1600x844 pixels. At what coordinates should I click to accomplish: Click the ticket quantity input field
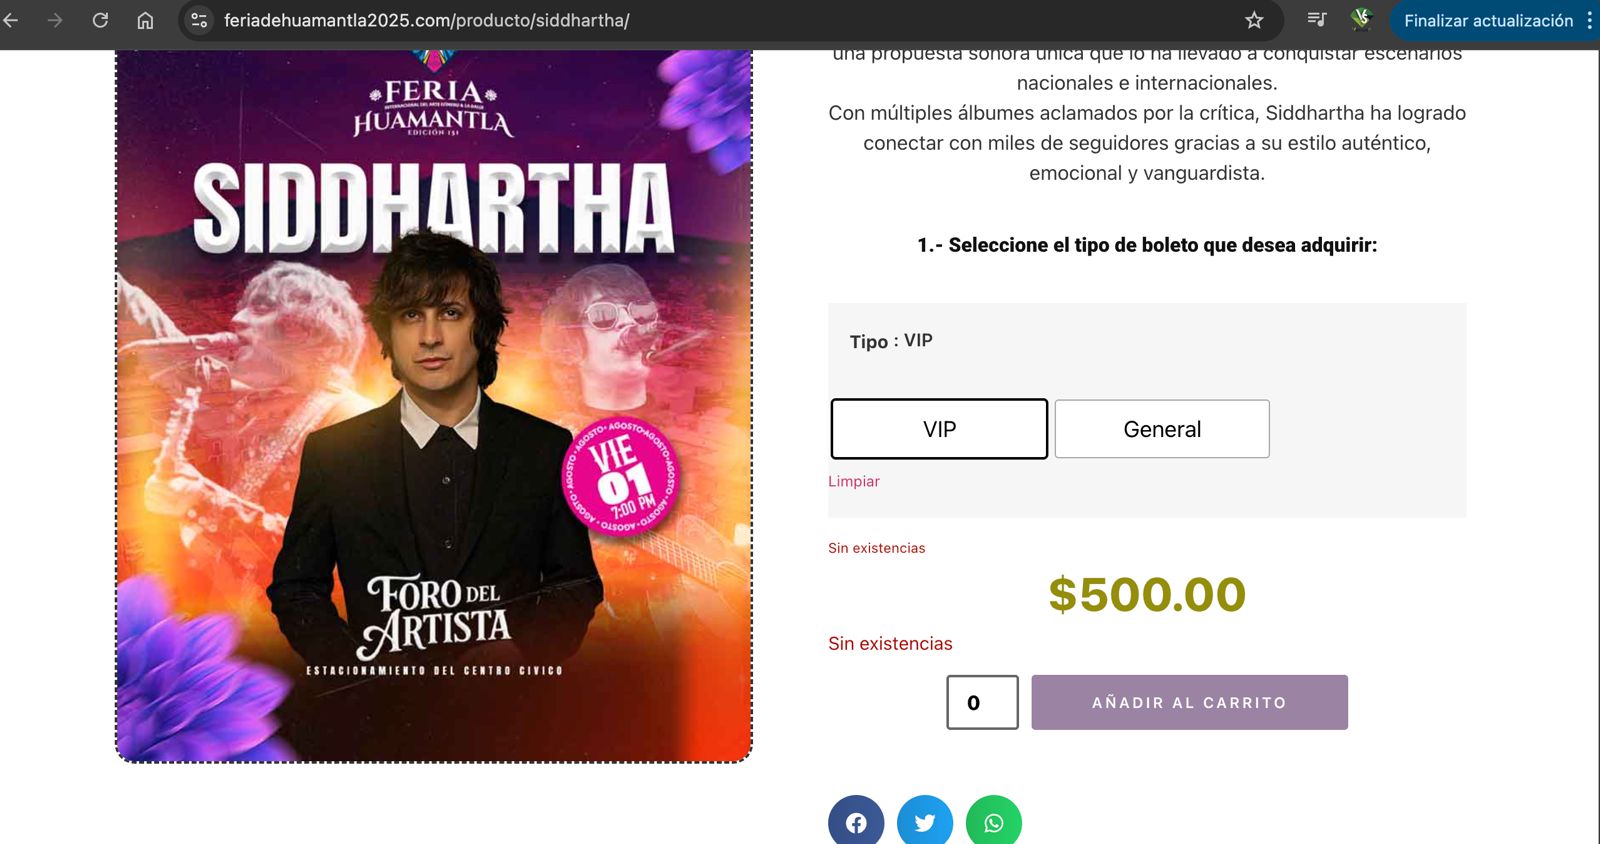tap(982, 702)
